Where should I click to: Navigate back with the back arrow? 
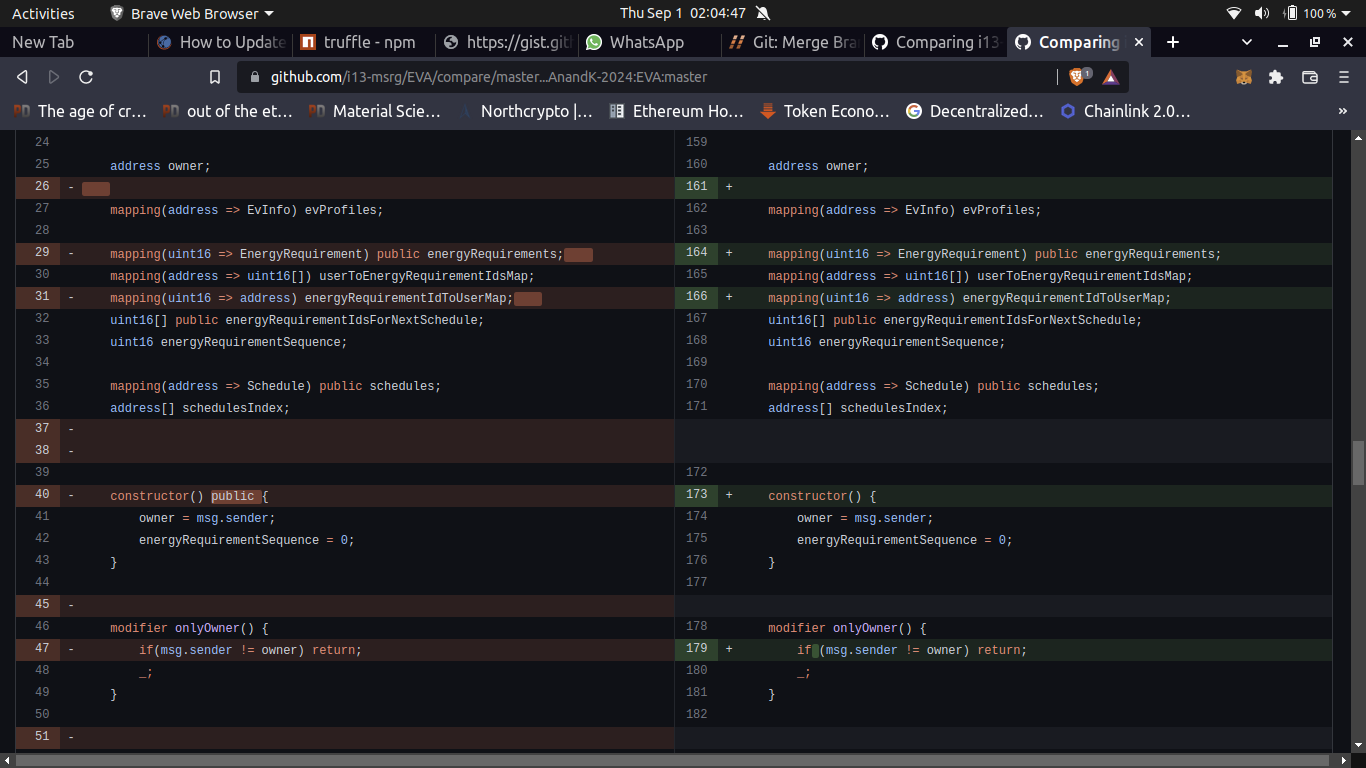(21, 76)
